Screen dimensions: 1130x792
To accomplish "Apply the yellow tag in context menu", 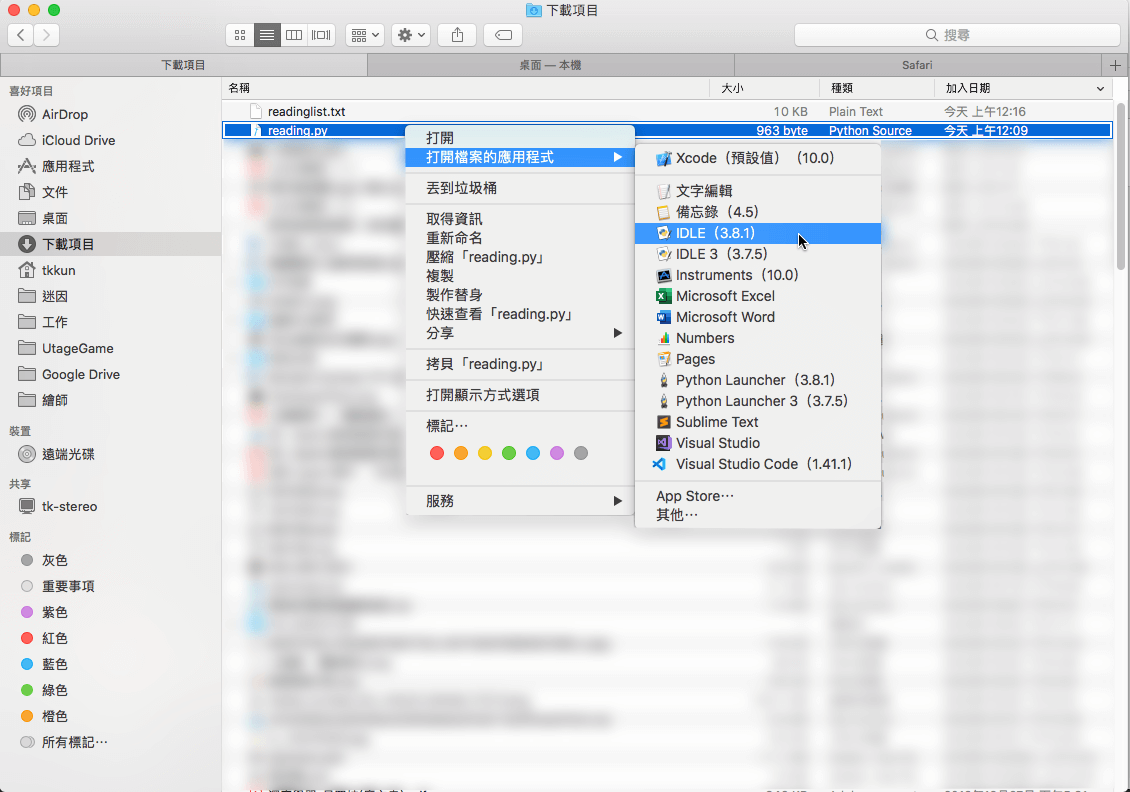I will (x=485, y=453).
